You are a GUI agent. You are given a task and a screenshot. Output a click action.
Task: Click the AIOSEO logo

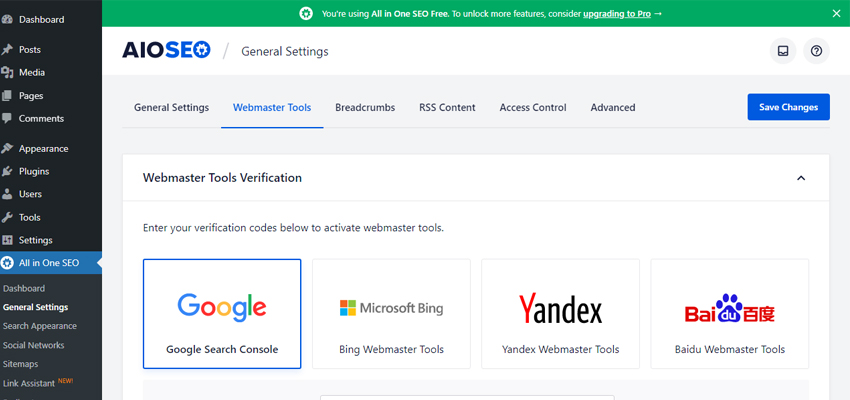(x=166, y=51)
